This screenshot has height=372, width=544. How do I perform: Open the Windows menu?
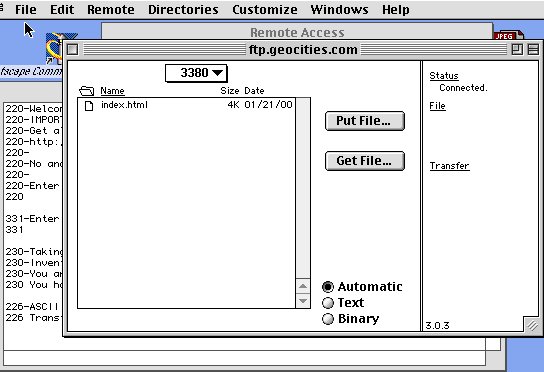point(339,9)
